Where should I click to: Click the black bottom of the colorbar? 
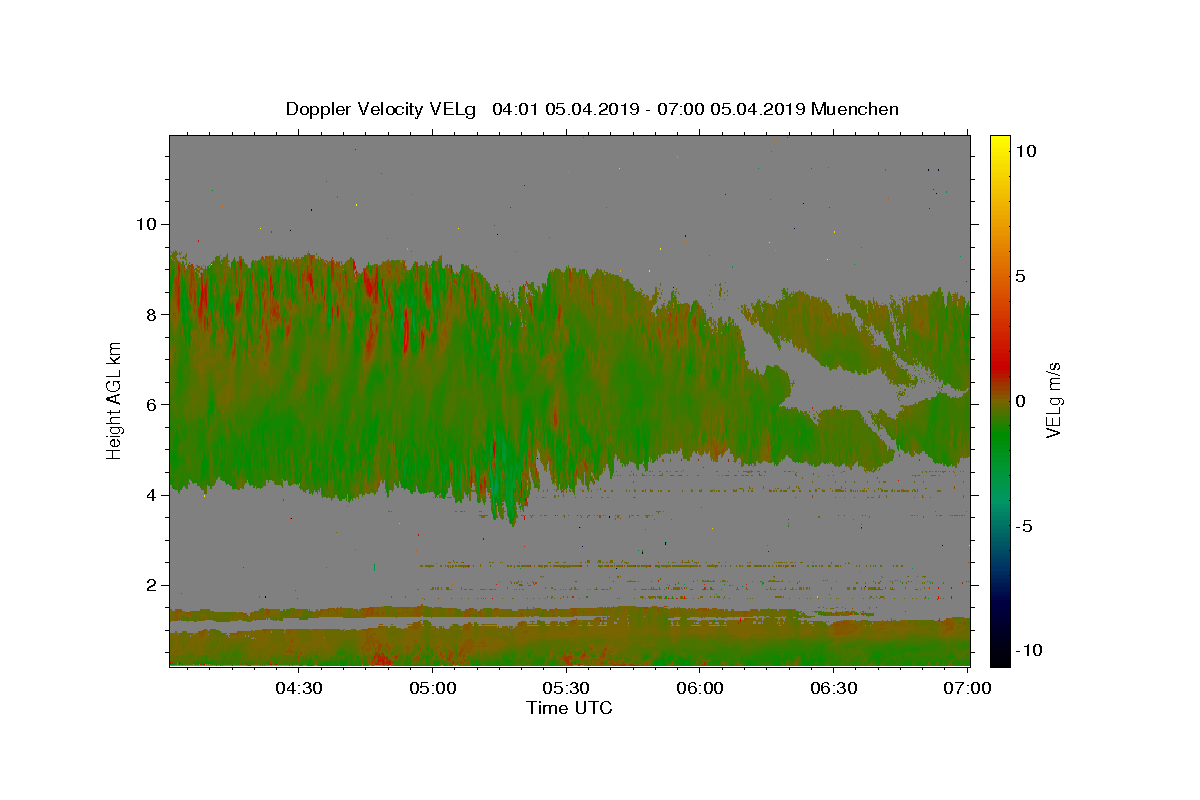coord(999,655)
